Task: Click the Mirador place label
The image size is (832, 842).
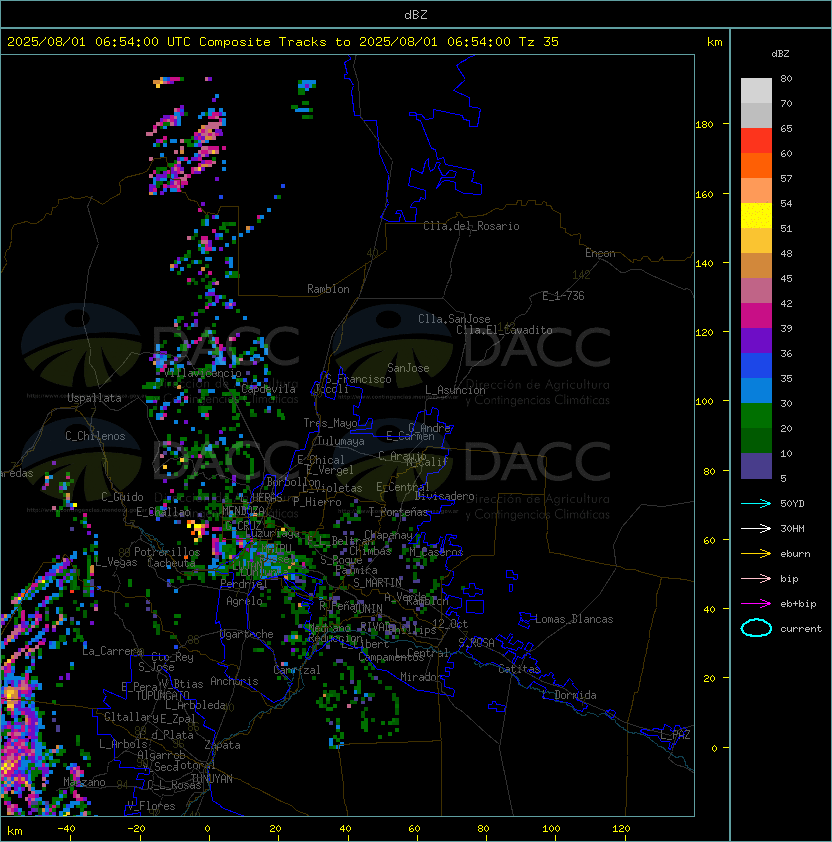Action: 421,677
